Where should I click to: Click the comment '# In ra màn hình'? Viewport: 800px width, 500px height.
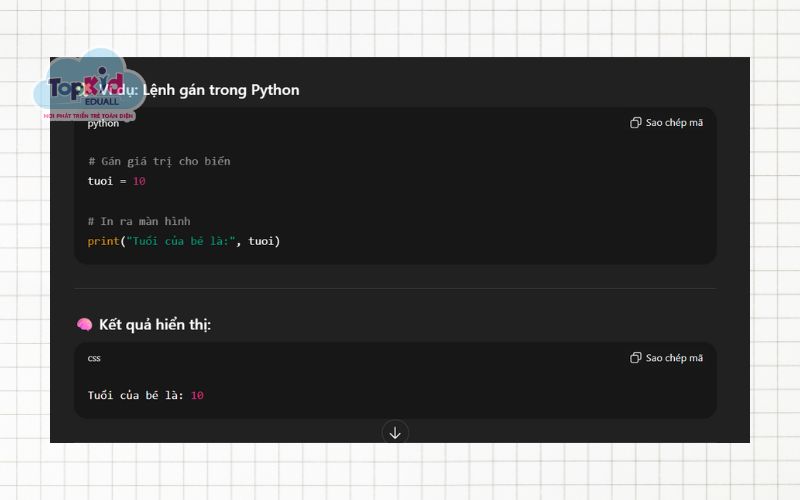tap(139, 221)
